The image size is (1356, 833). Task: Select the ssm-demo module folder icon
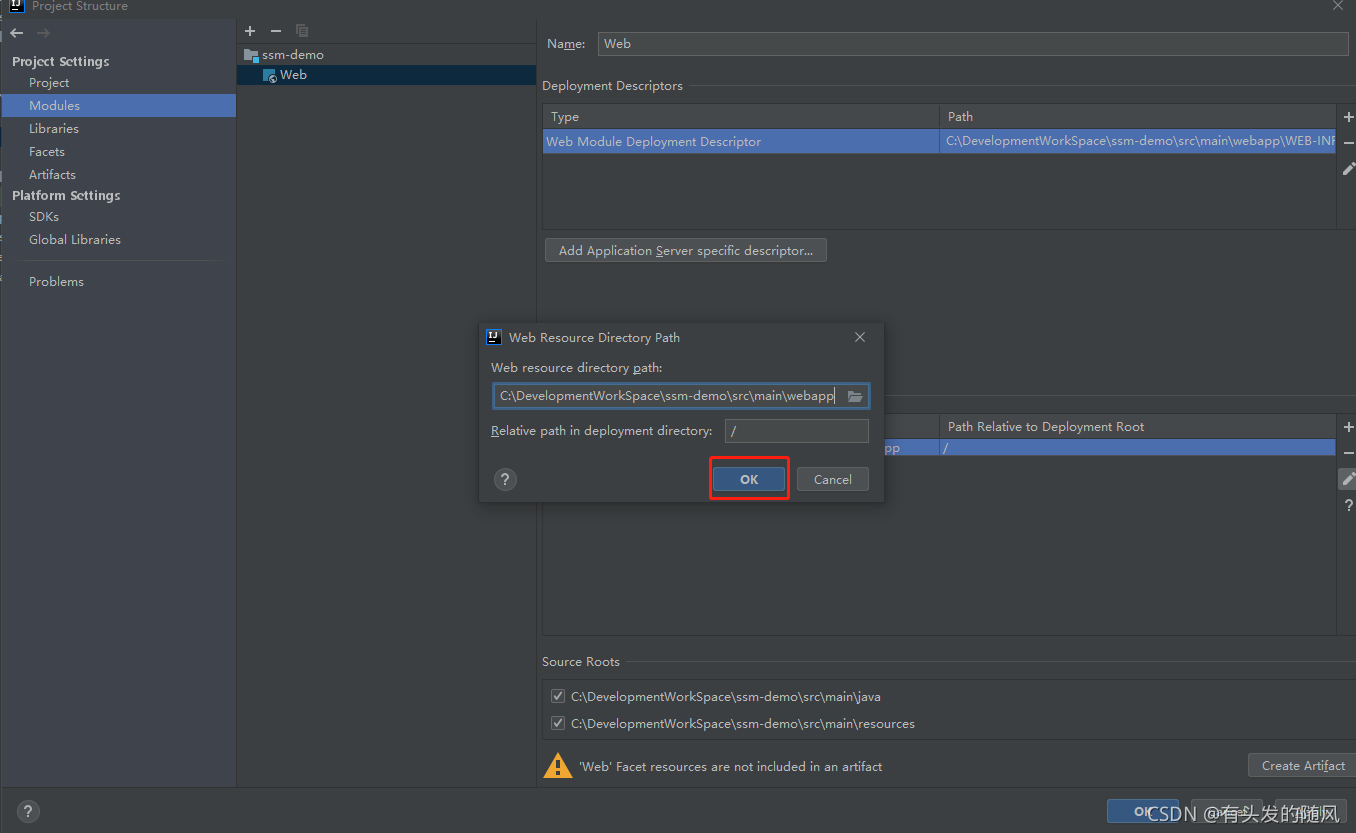(251, 55)
